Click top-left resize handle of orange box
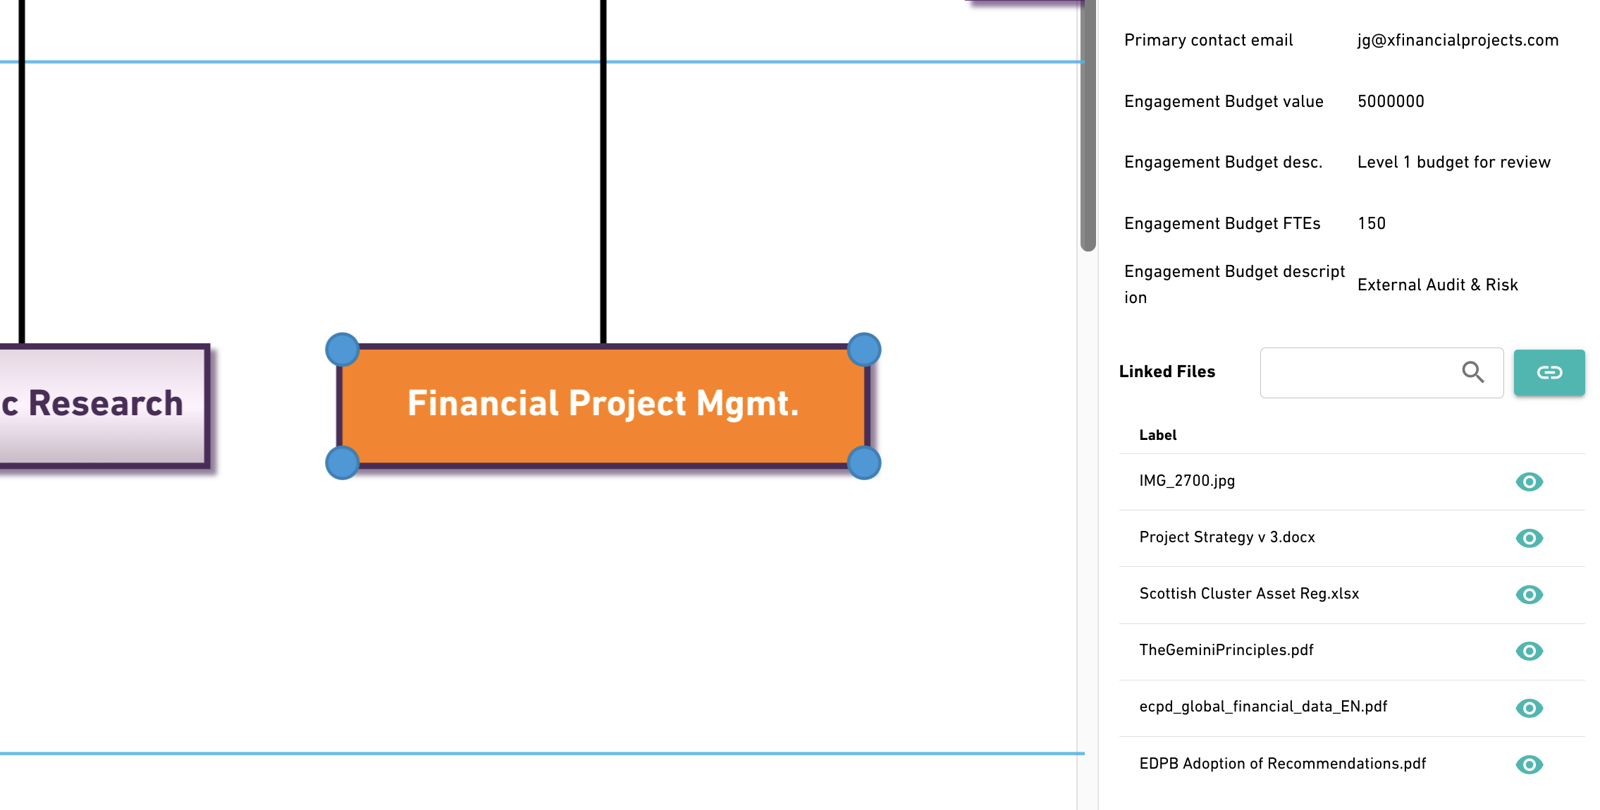The image size is (1600, 810). [342, 349]
